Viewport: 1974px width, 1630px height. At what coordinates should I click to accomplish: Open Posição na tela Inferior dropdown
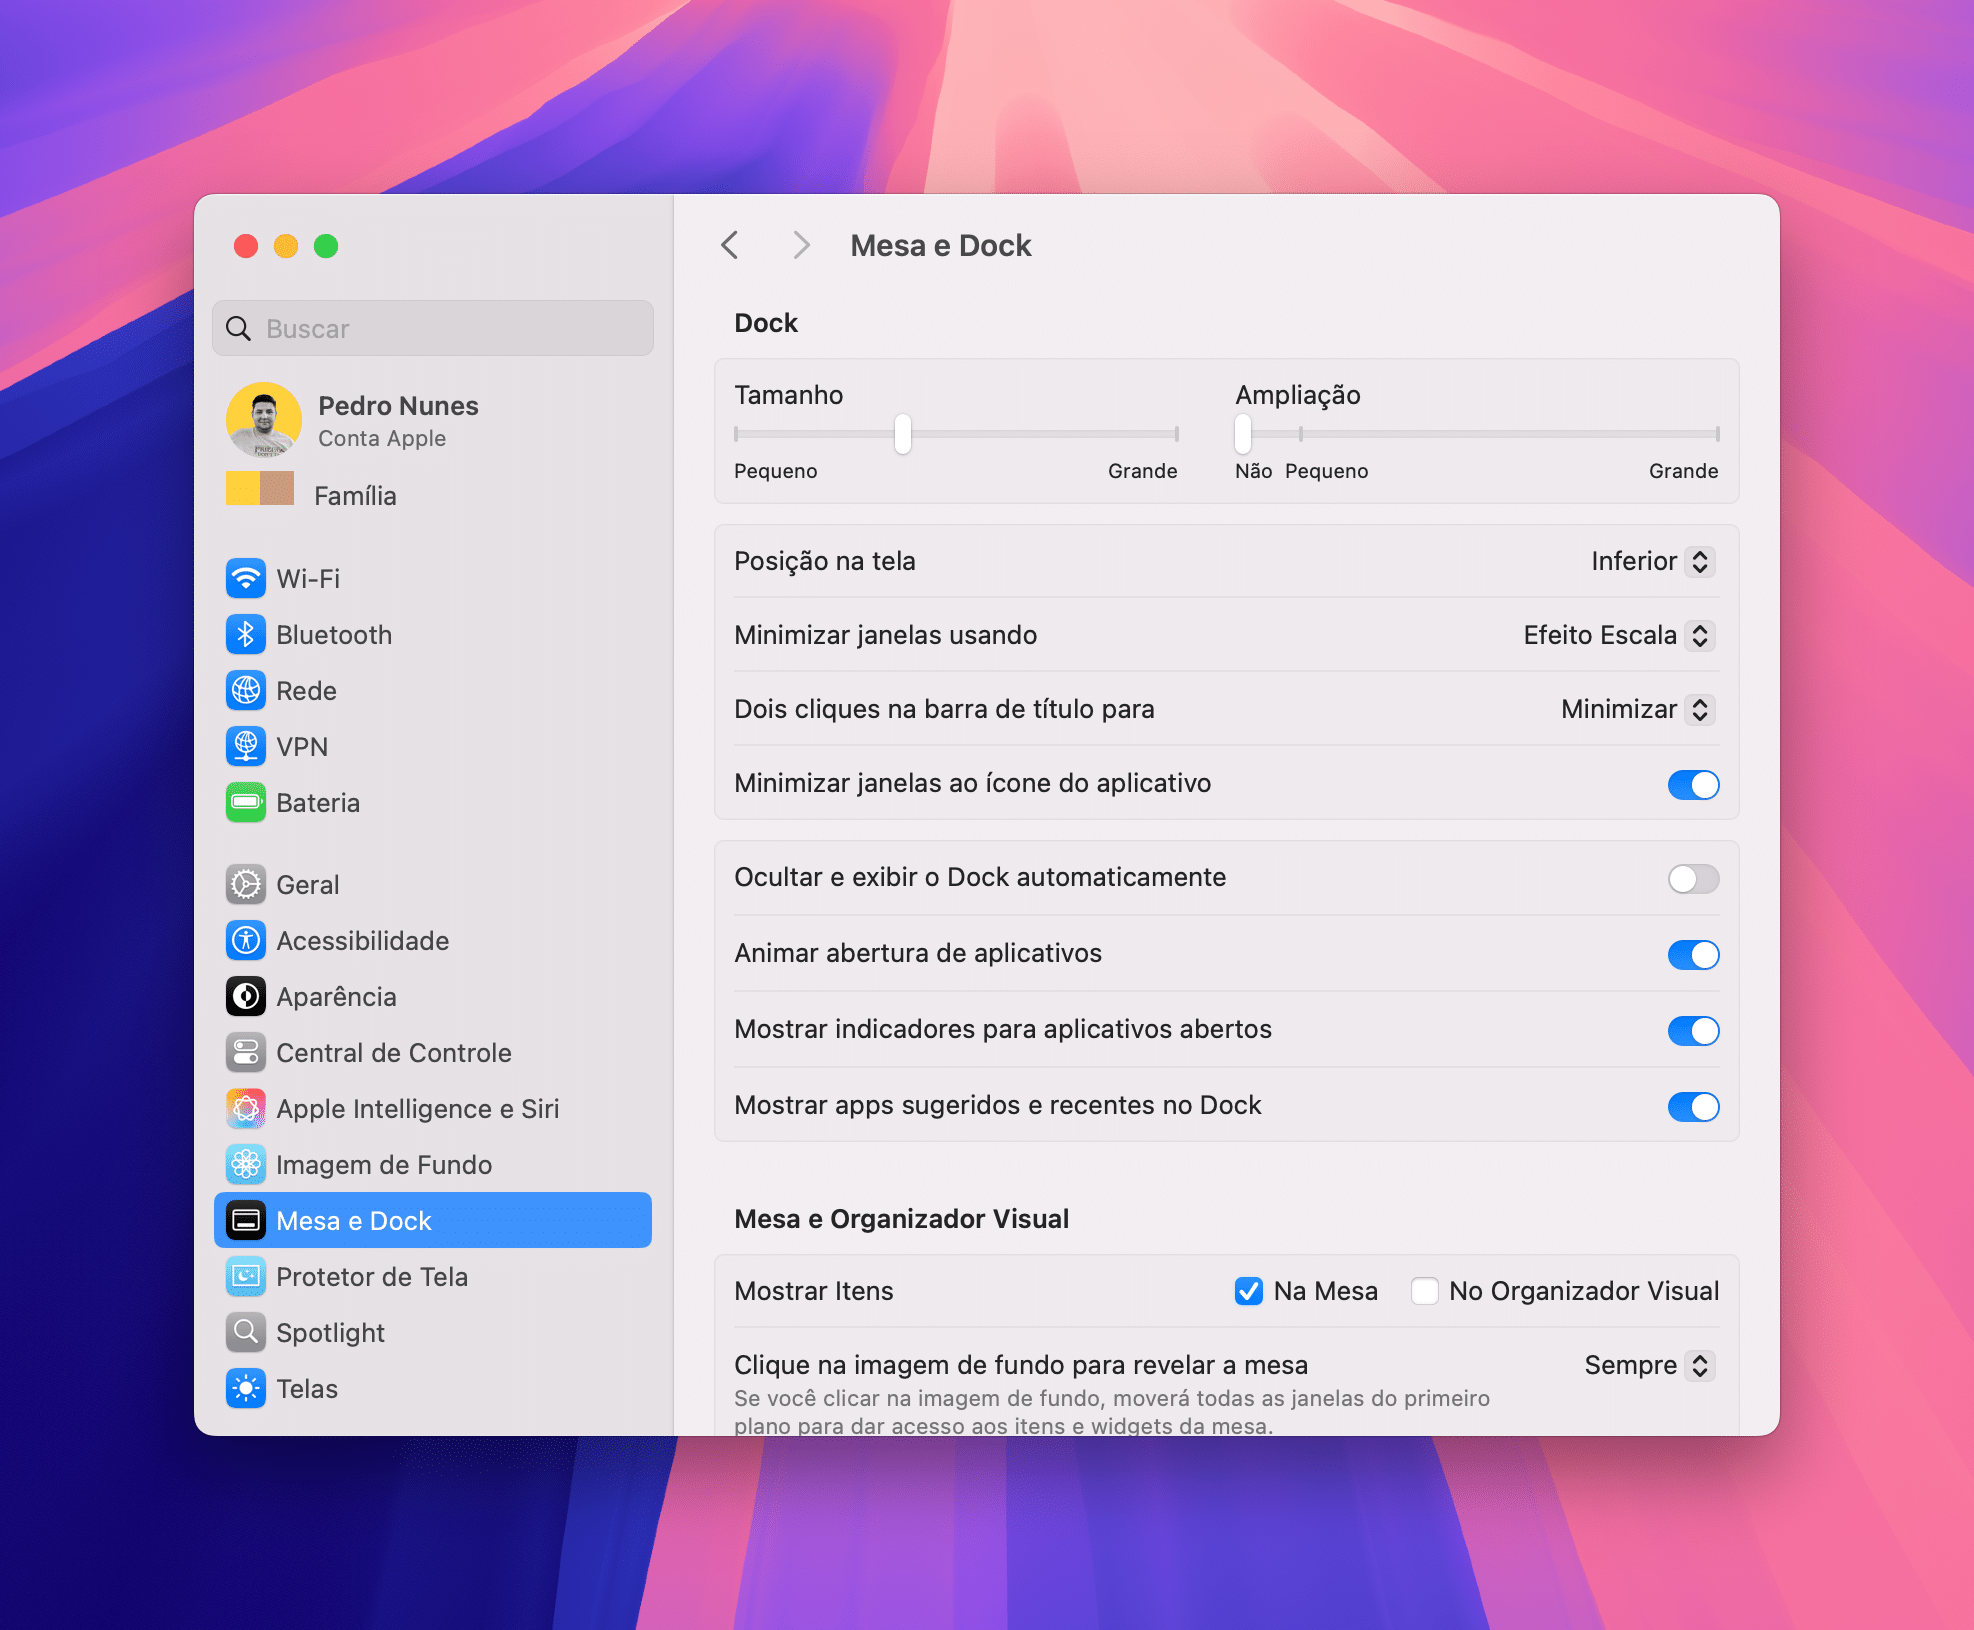(1653, 561)
